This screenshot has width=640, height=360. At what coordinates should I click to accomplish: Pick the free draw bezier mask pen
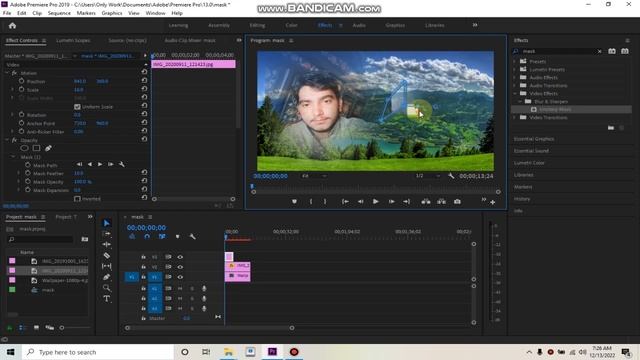click(48, 148)
